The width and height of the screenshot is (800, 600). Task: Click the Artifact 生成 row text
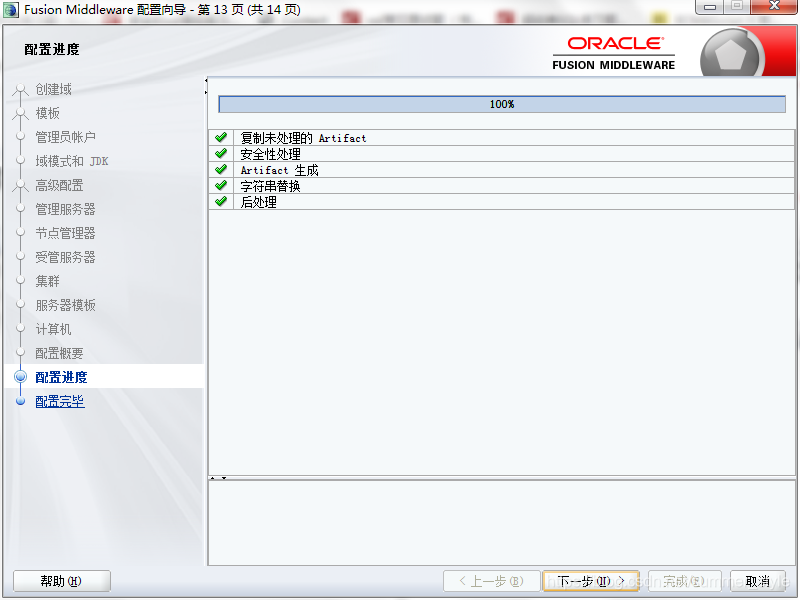tap(279, 170)
